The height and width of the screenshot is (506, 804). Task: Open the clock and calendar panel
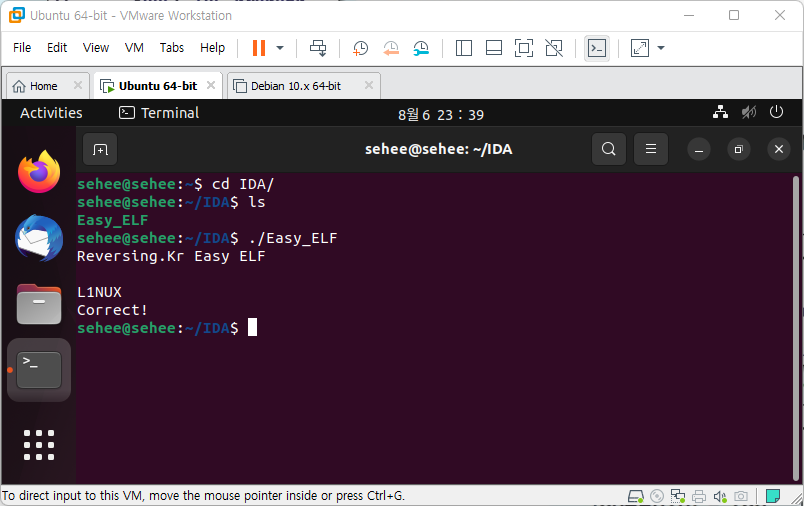click(x=441, y=114)
